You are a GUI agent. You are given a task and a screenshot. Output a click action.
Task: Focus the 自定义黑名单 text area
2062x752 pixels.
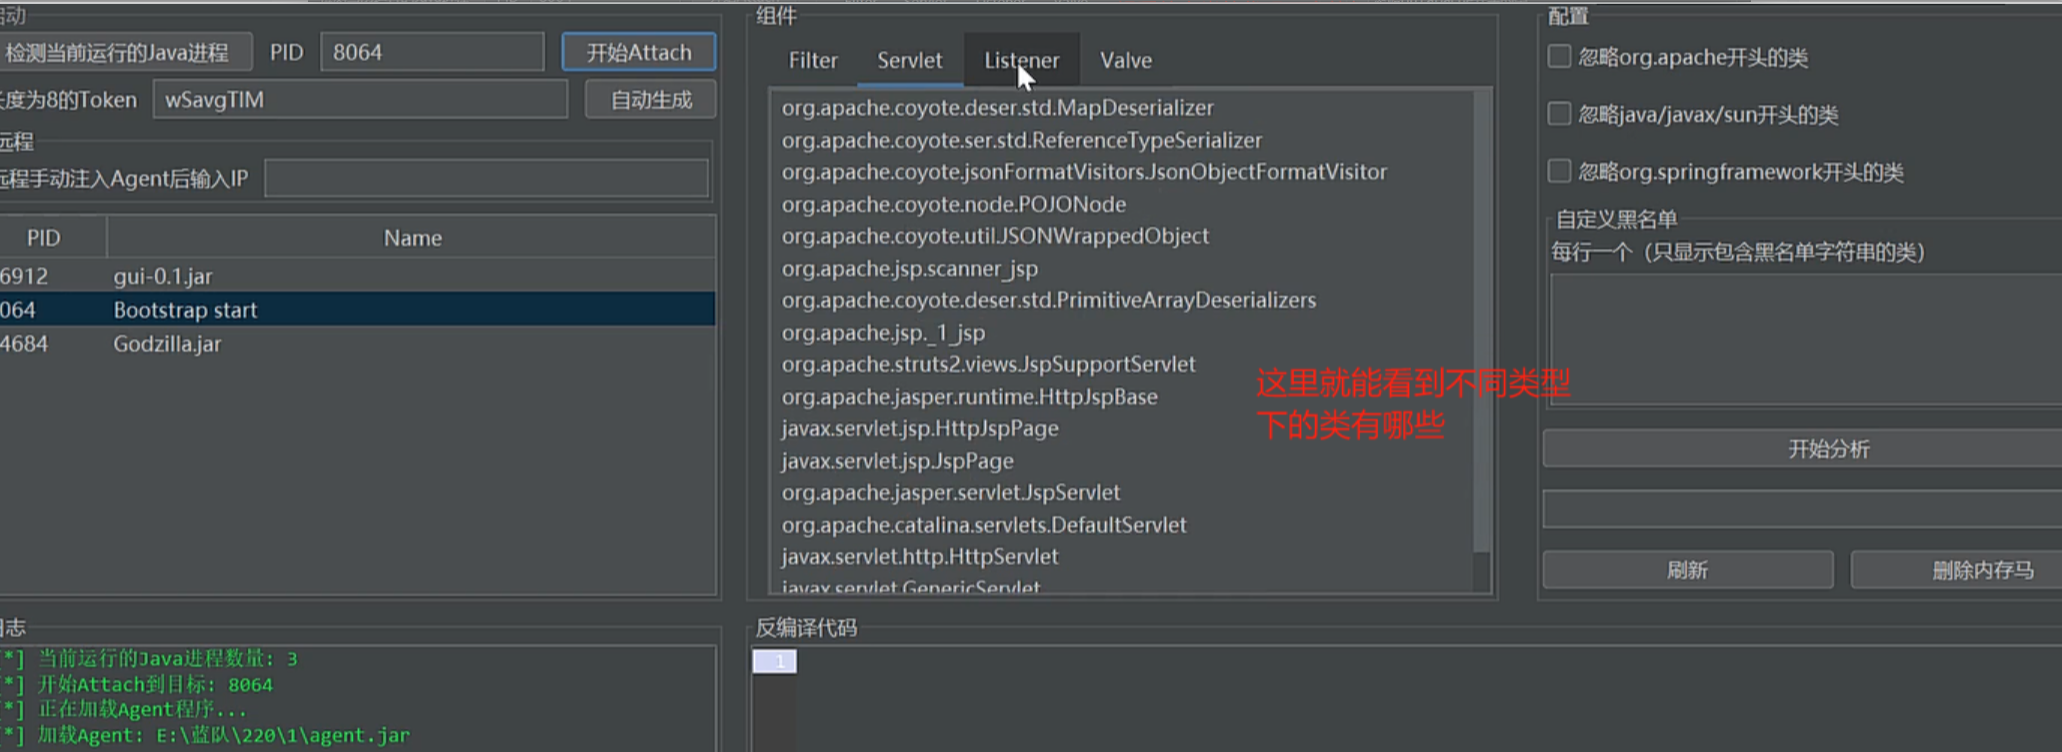[1806, 340]
